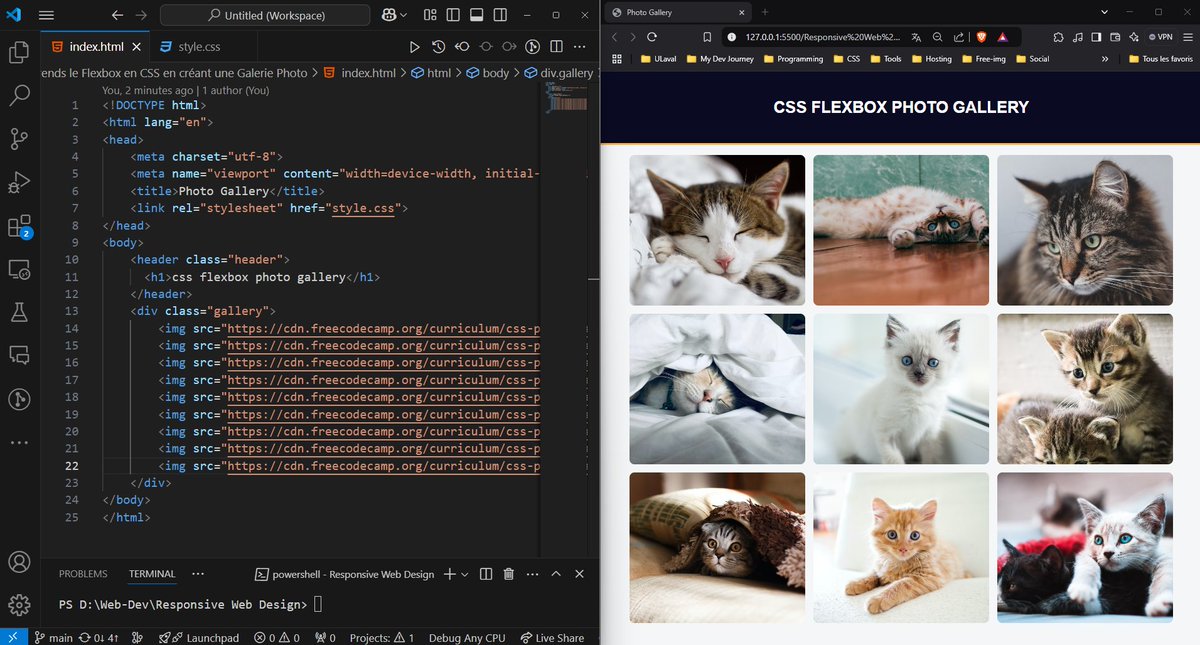Click Debug Any CPU in status bar
Viewport: 1200px width, 645px height.
467,637
